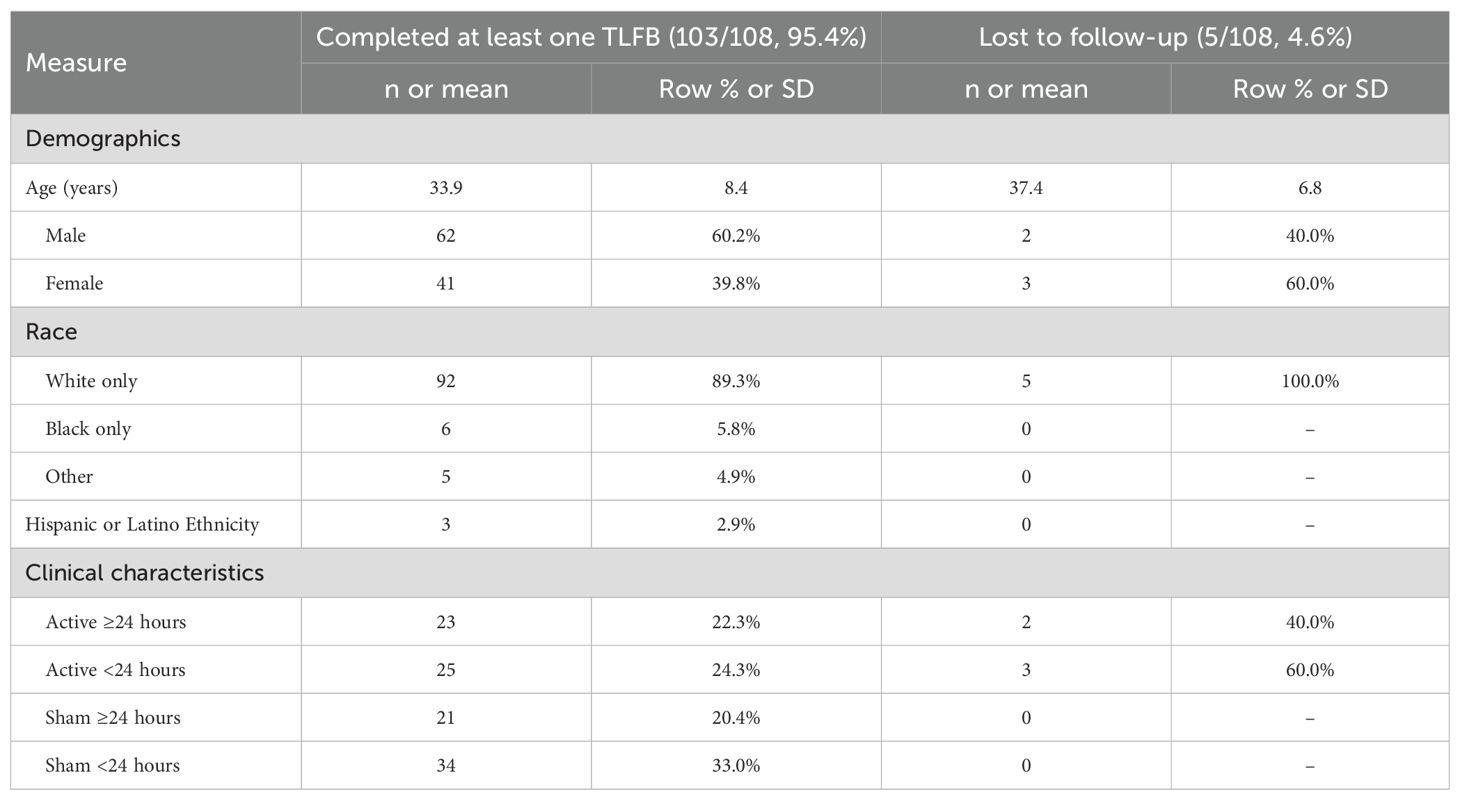Click the 'Age (years)' row label

[72, 188]
